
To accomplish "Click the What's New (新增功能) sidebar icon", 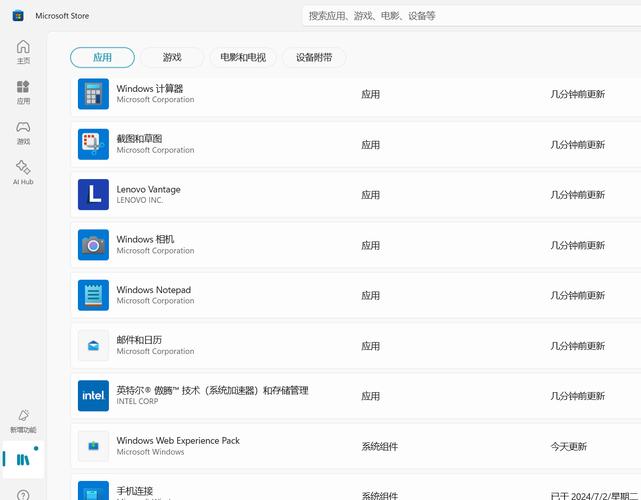I will point(23,421).
